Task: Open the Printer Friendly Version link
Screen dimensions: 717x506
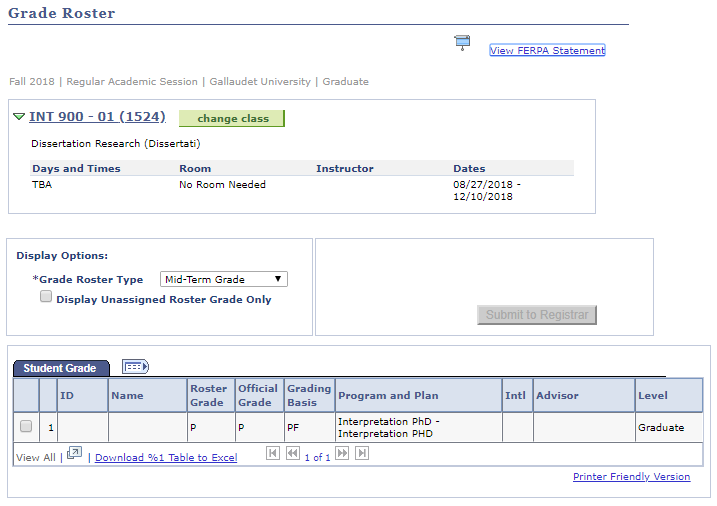Action: pos(631,477)
